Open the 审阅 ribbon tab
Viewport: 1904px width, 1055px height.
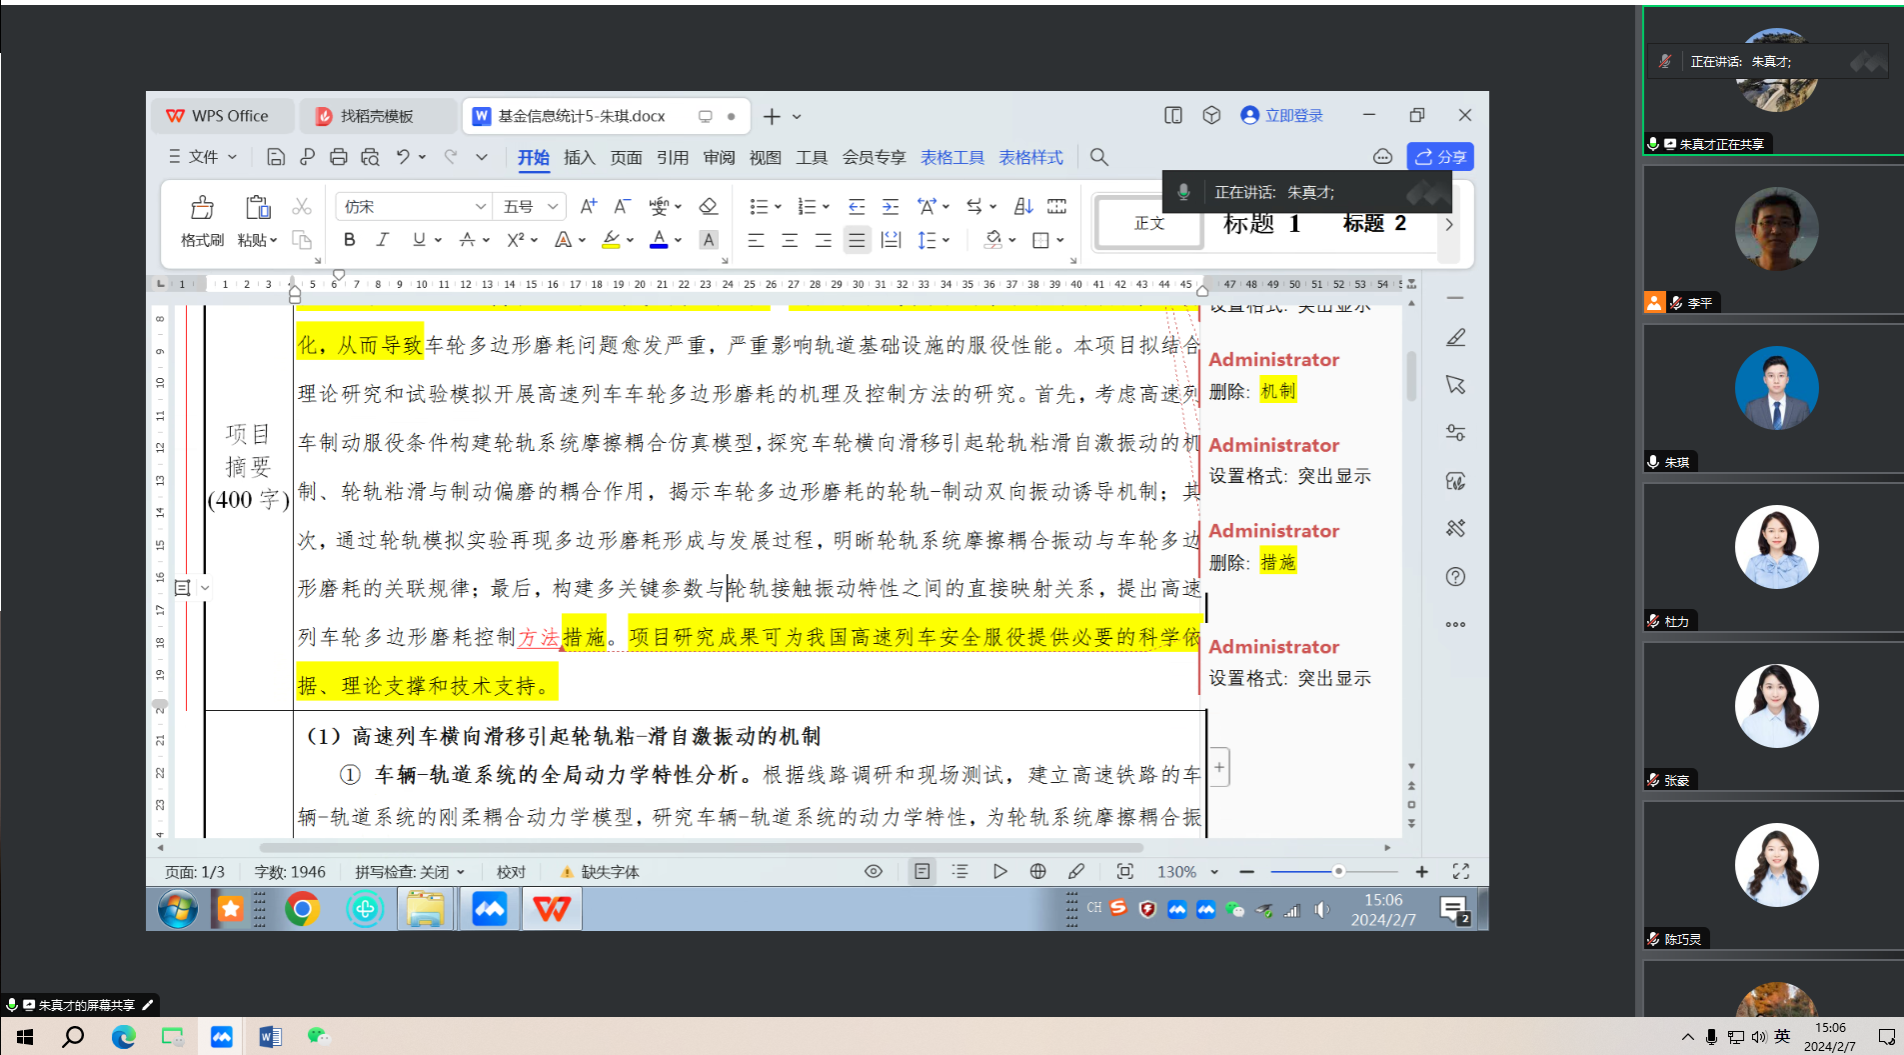point(718,158)
